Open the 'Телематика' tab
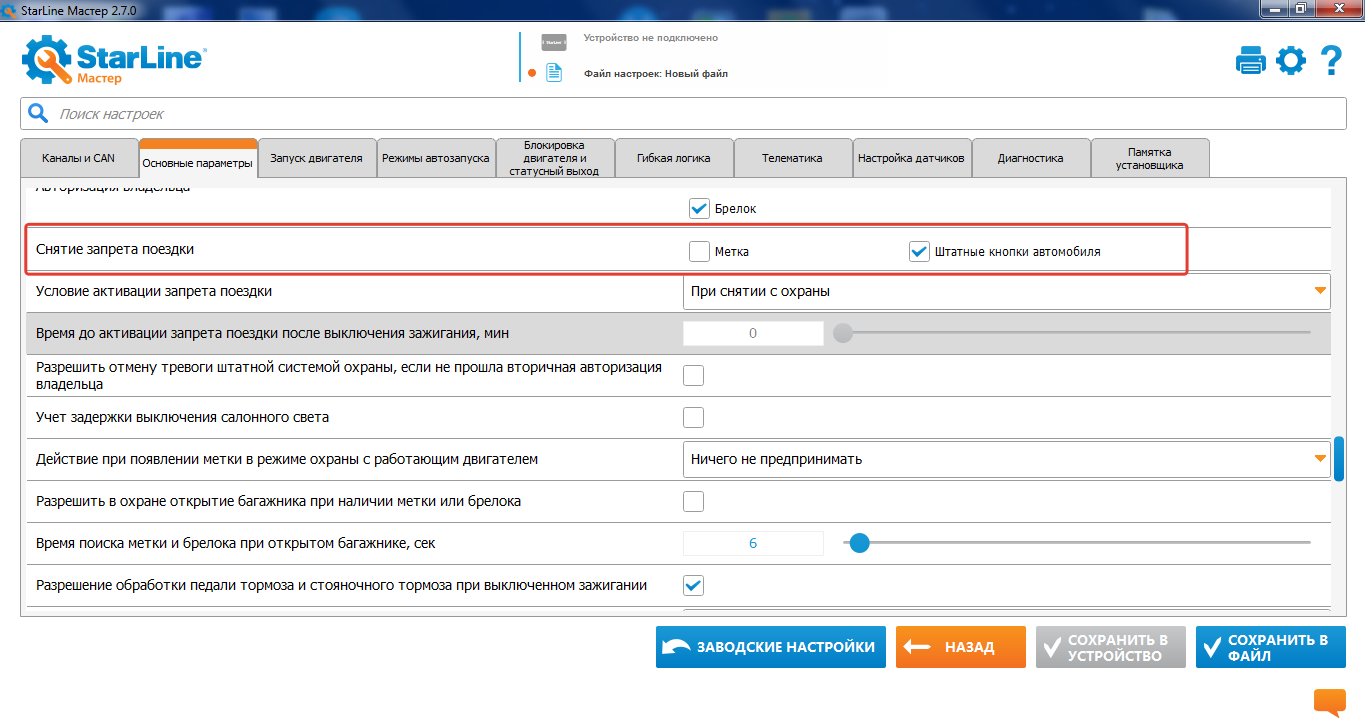 (x=793, y=158)
